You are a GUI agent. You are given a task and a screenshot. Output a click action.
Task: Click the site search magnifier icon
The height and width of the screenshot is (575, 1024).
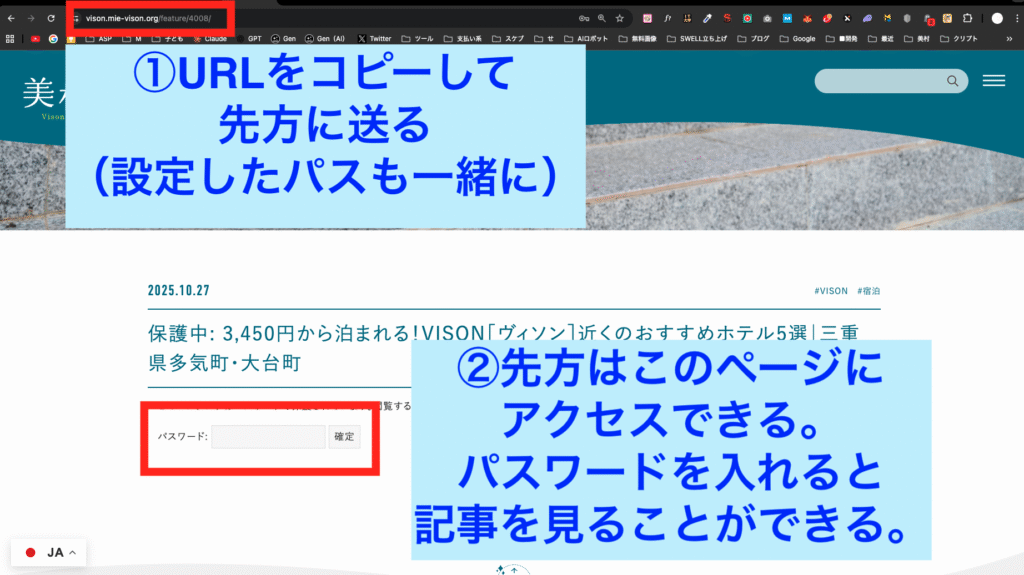(x=953, y=81)
